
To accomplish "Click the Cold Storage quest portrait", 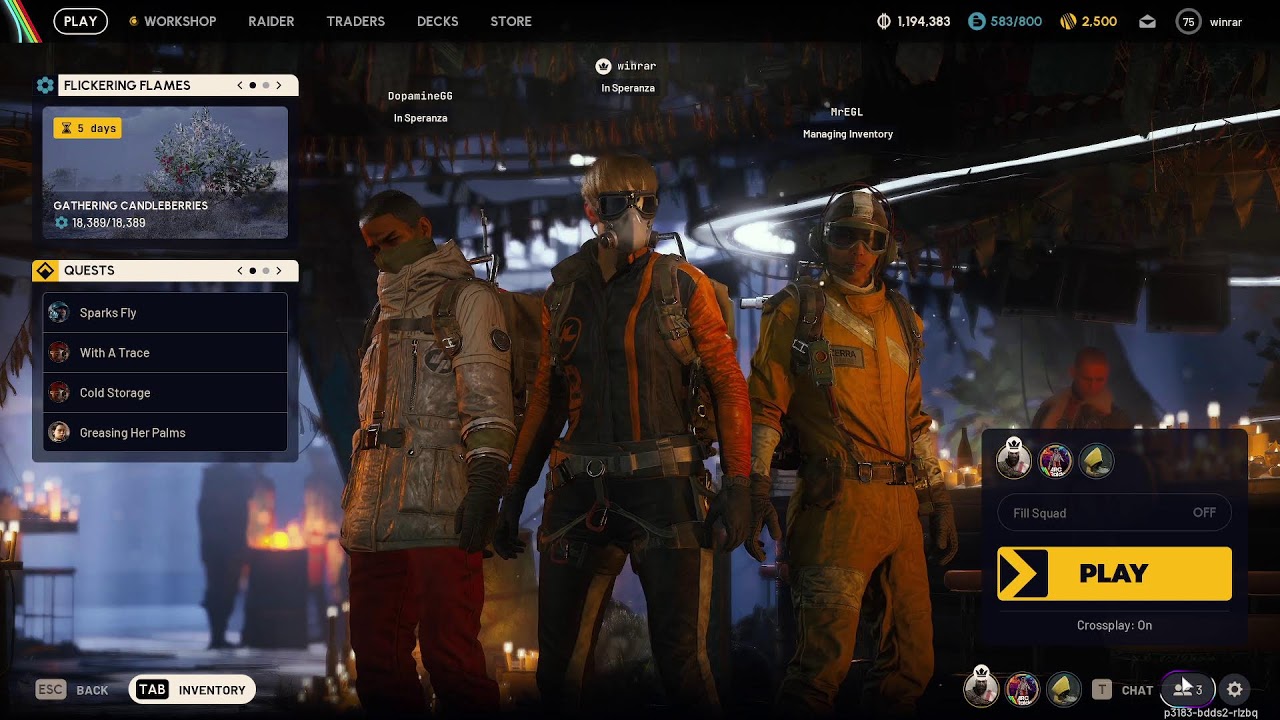I will coord(59,393).
